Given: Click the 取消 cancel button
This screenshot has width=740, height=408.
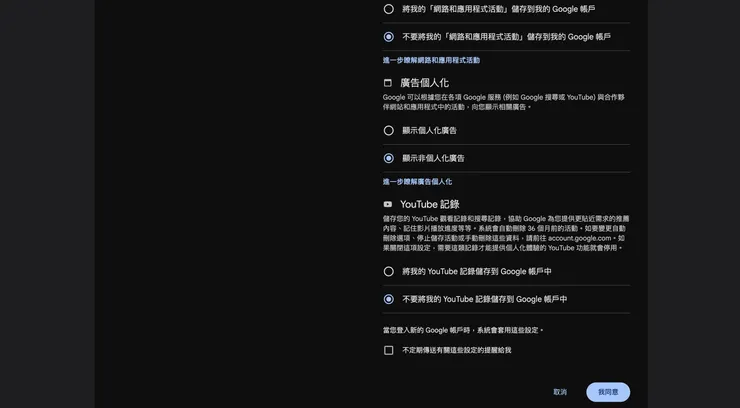Looking at the screenshot, I should point(560,392).
